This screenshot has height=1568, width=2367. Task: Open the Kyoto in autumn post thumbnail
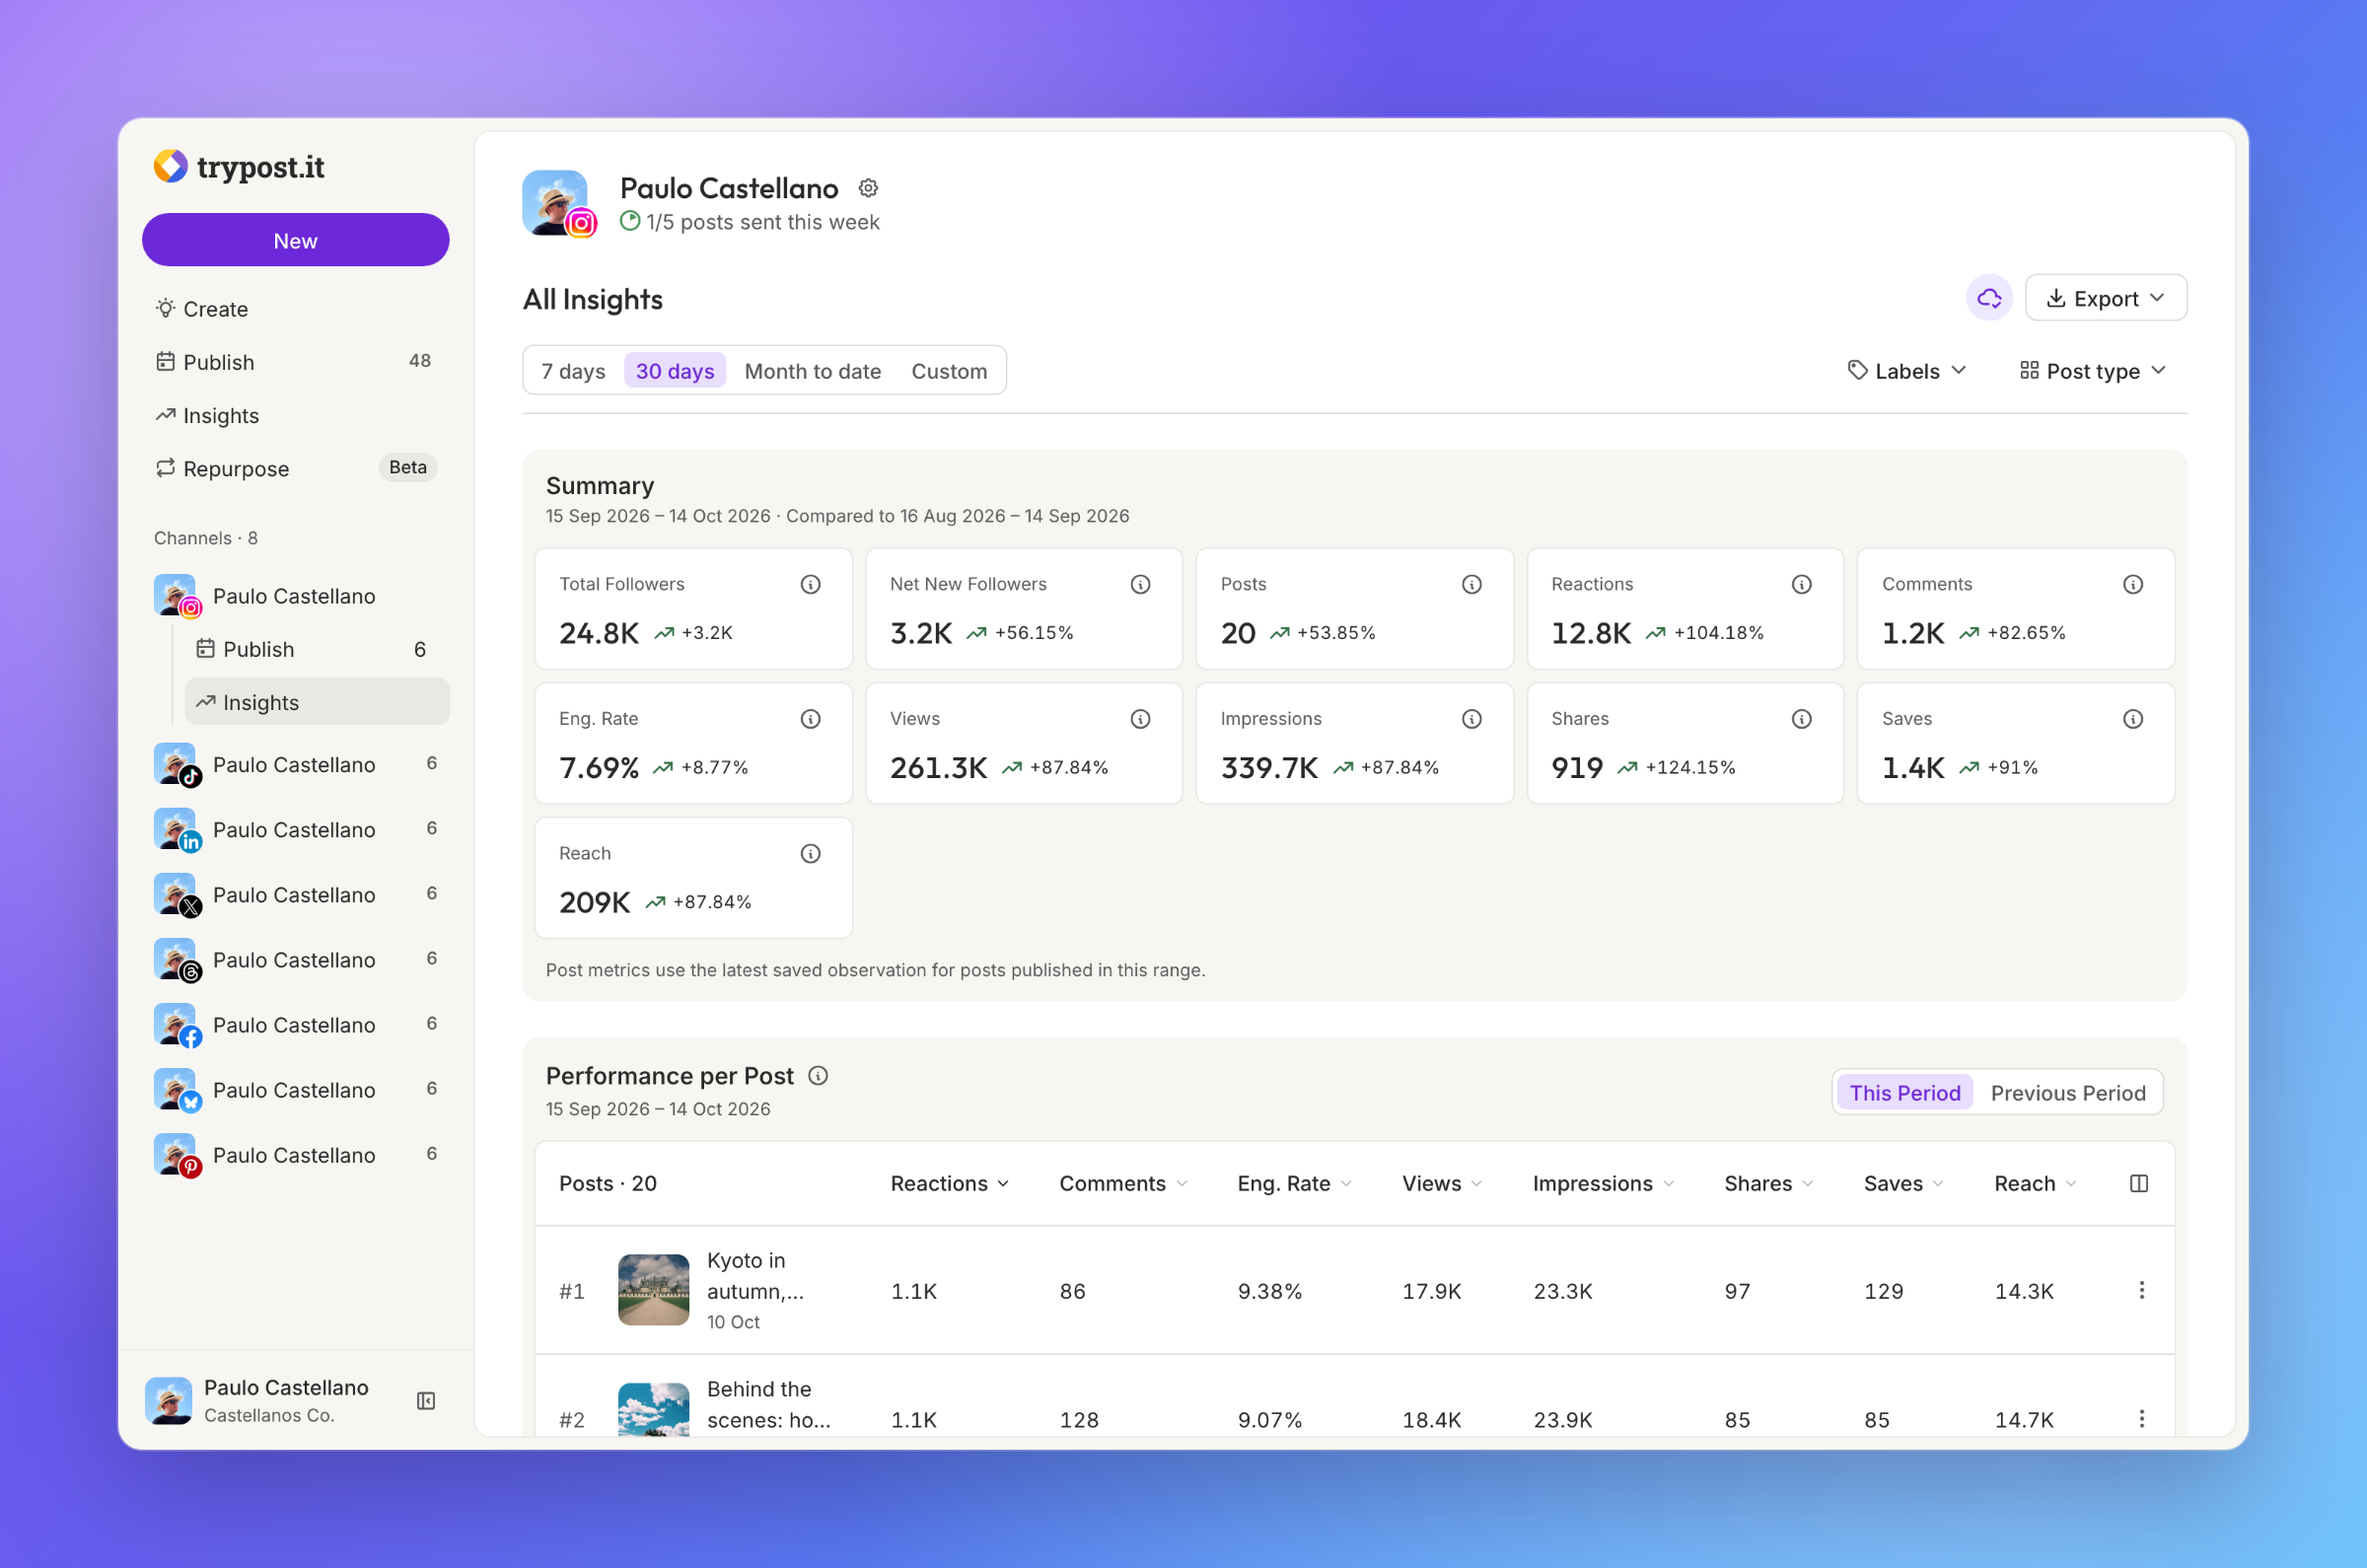(x=654, y=1290)
